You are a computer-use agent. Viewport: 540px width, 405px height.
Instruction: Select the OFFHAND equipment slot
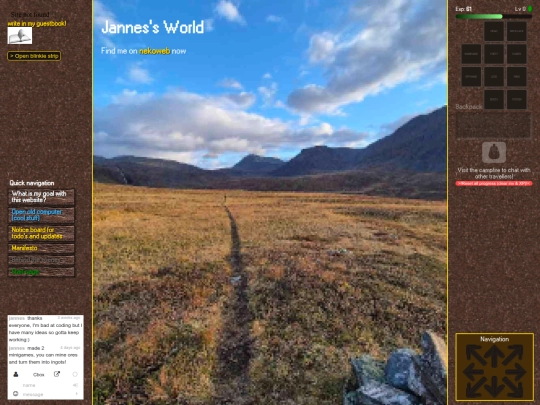coord(471,77)
